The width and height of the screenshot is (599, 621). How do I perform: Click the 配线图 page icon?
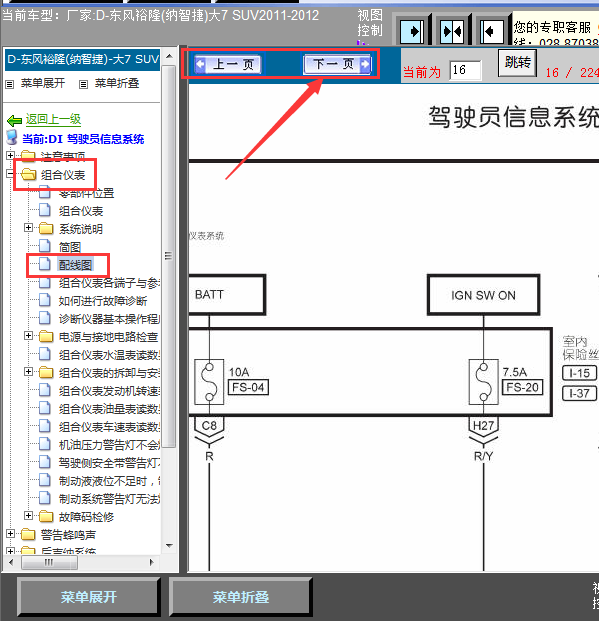coord(45,264)
